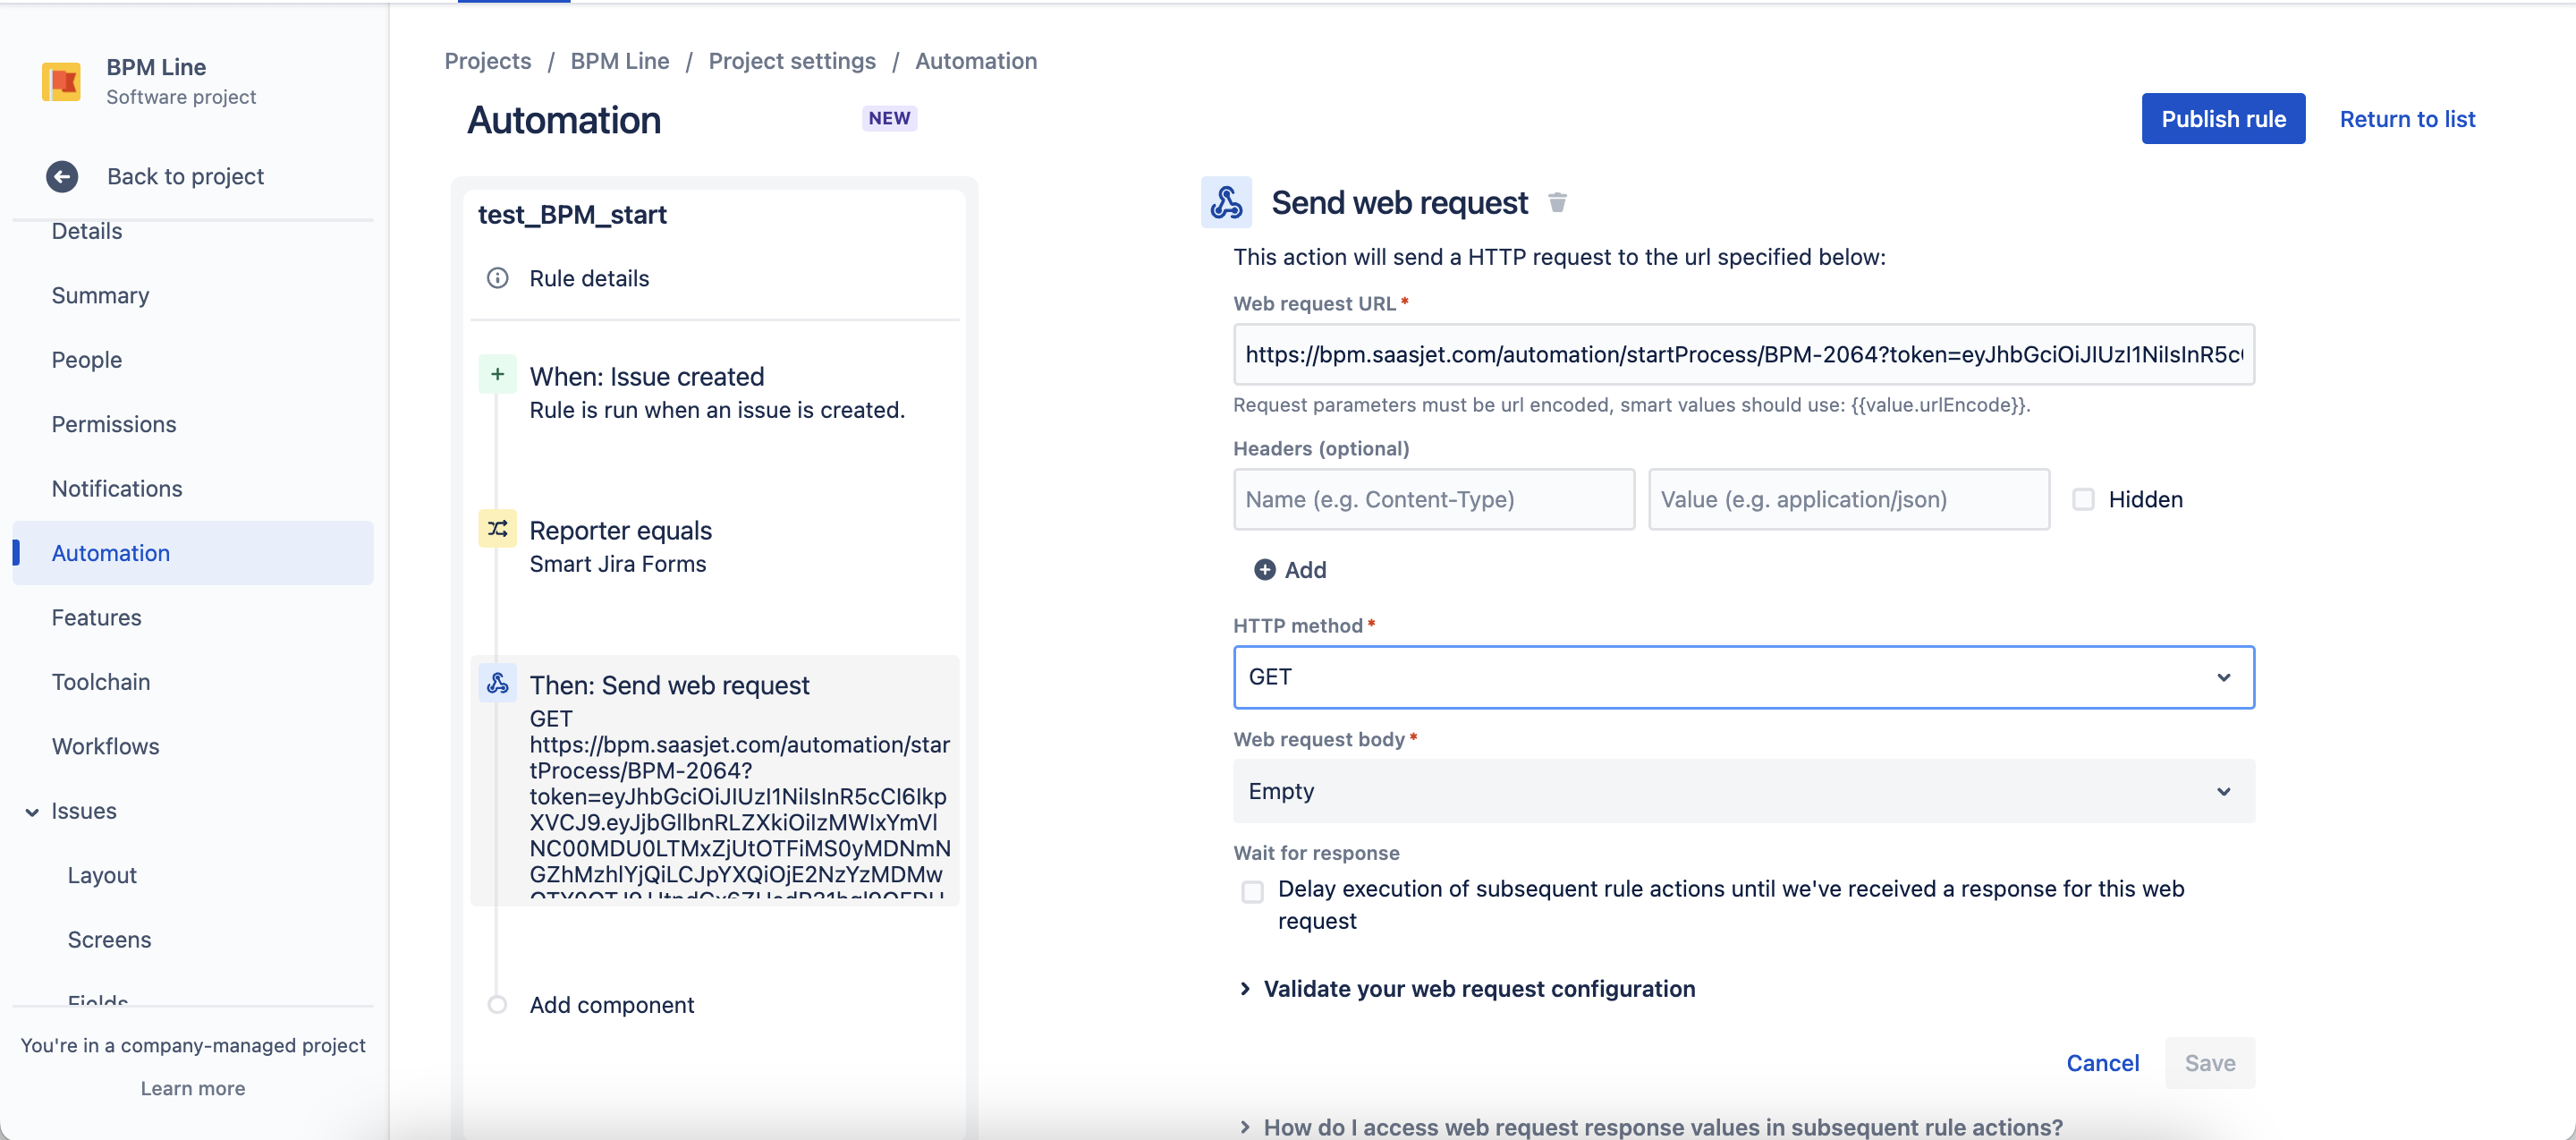This screenshot has width=2576, height=1140.
Task: Collapse the Issues section in sidebar
Action: (x=32, y=812)
